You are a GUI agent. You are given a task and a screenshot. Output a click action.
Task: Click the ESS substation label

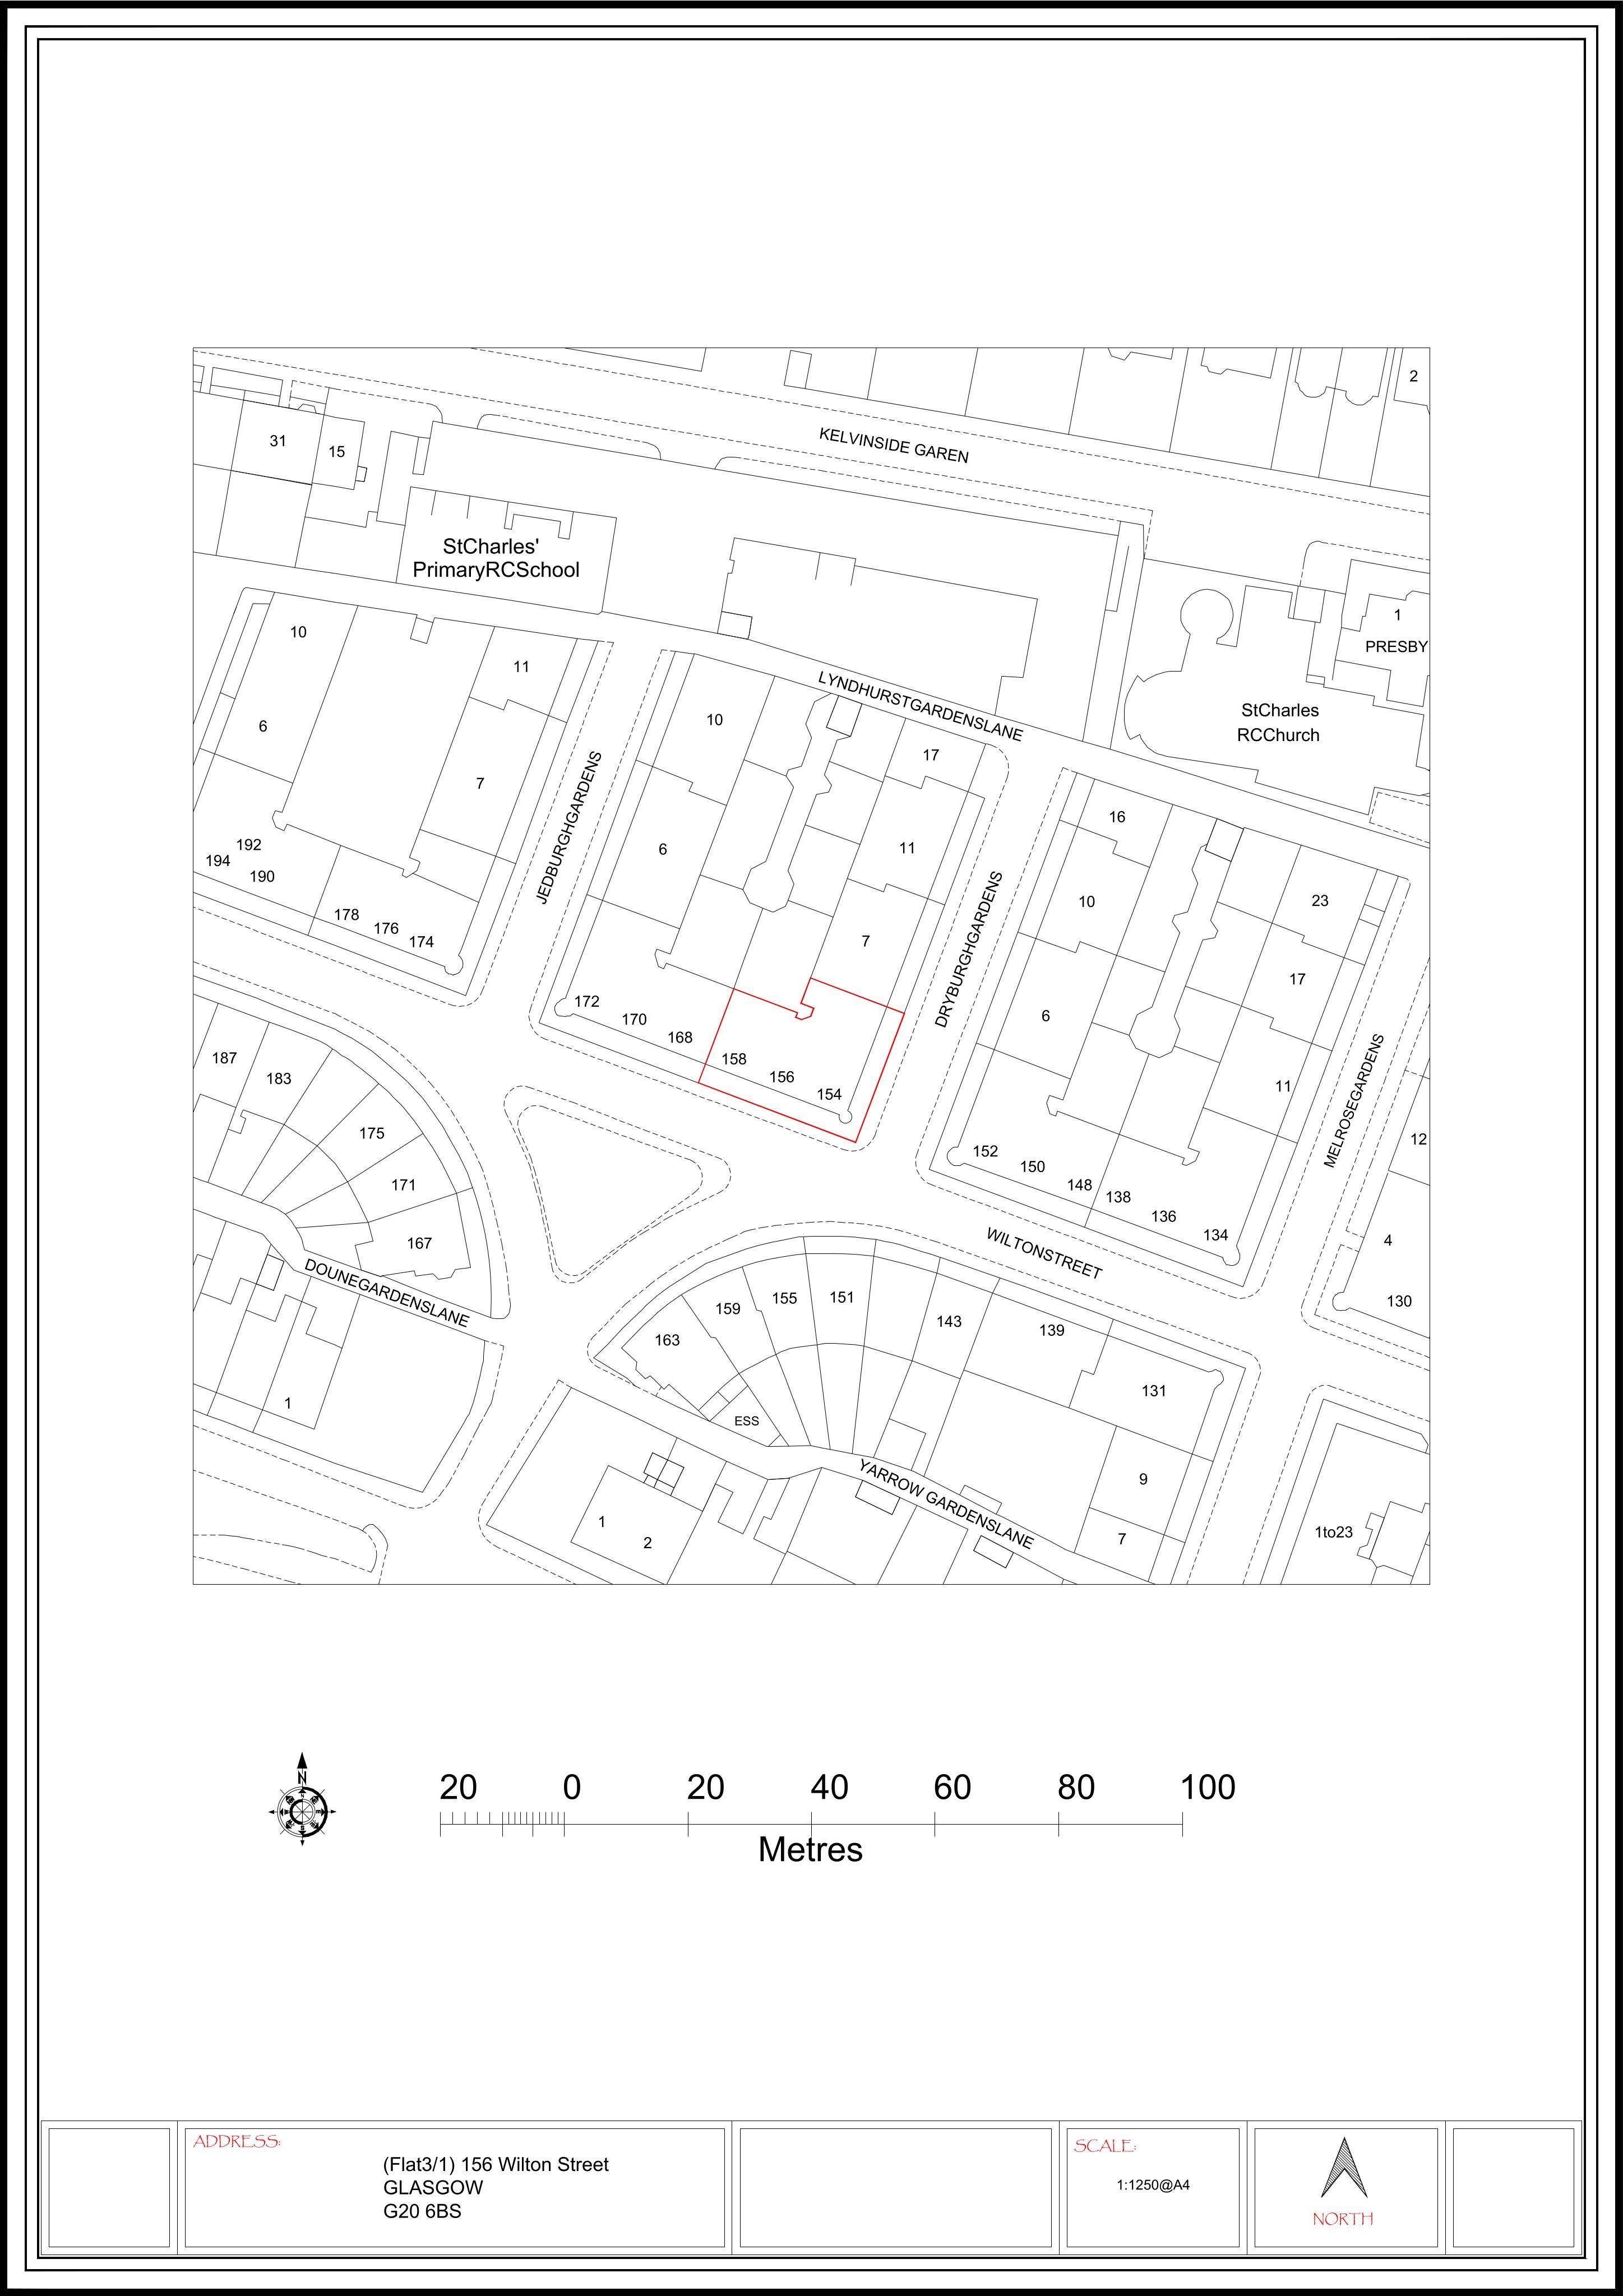coord(746,1420)
